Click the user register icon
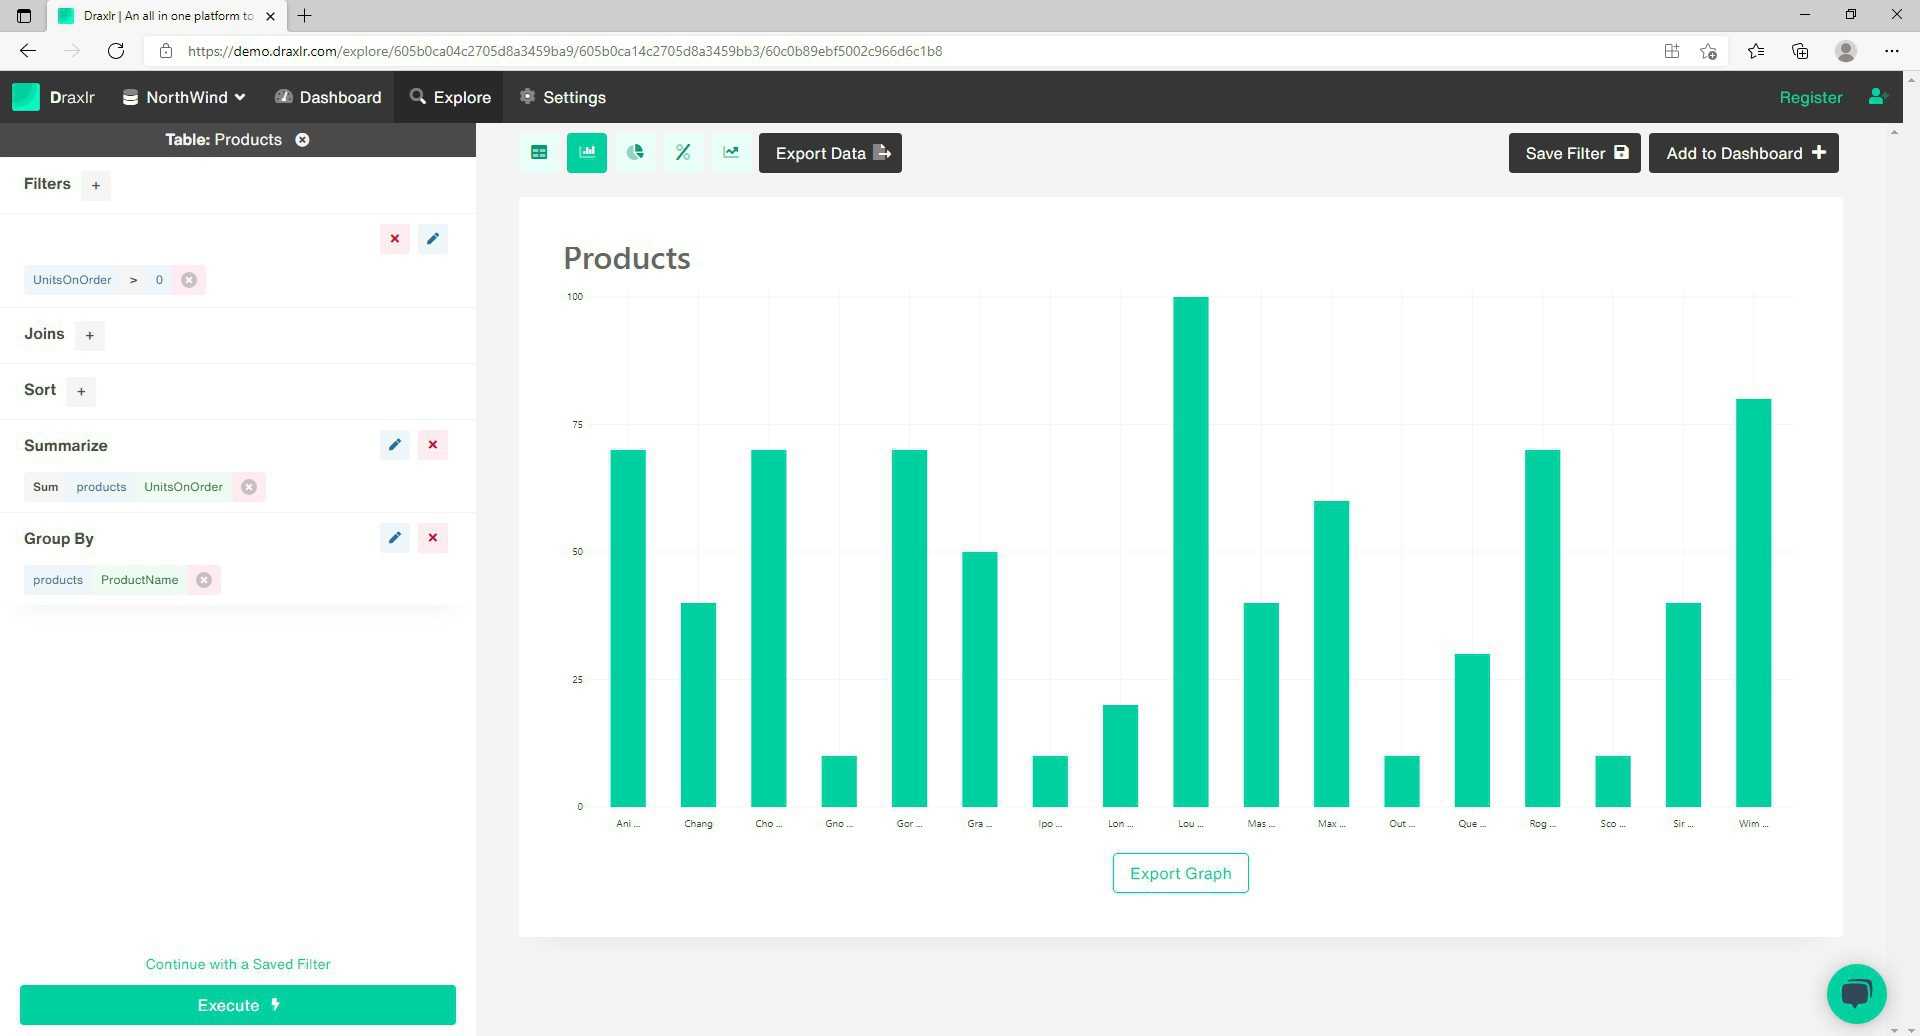Image resolution: width=1920 pixels, height=1036 pixels. pyautogui.click(x=1877, y=97)
